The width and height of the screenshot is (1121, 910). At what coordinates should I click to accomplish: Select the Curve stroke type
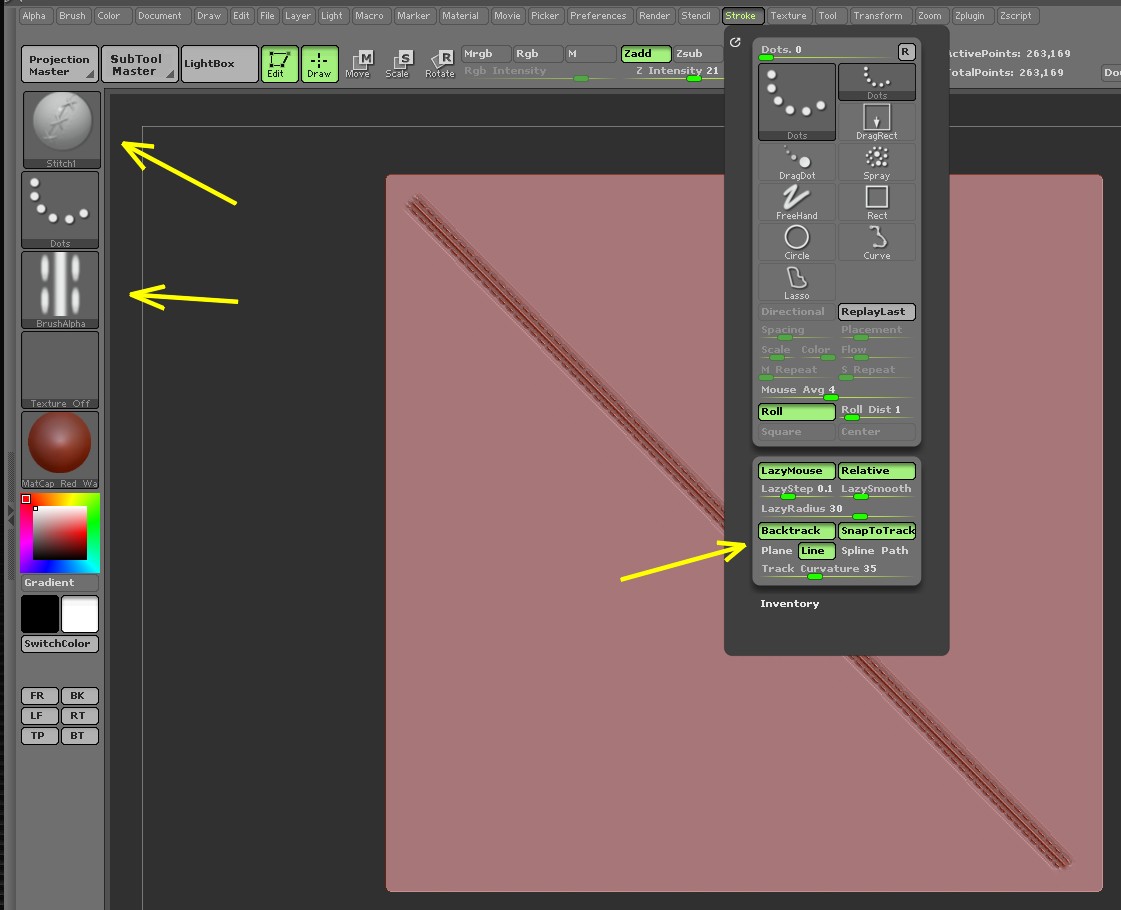[x=876, y=242]
